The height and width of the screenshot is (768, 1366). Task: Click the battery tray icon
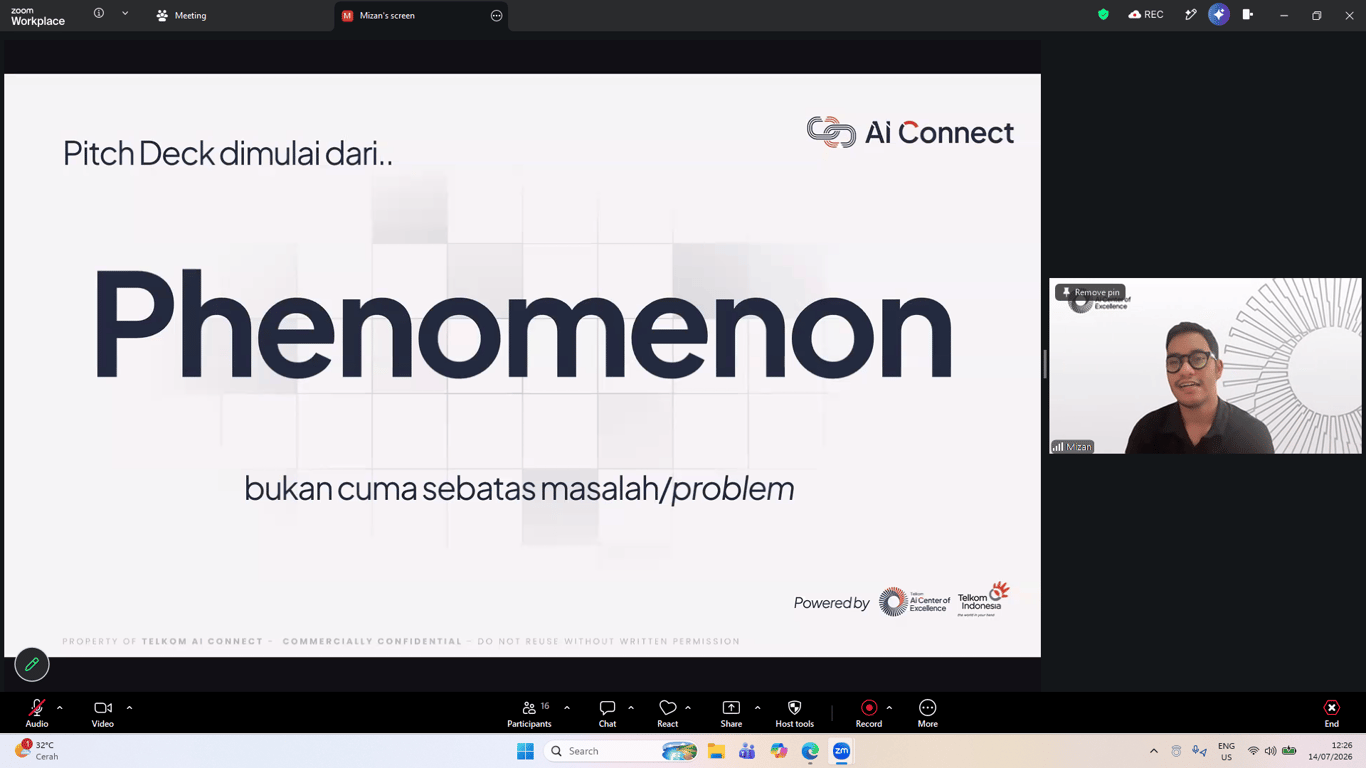click(x=1289, y=751)
